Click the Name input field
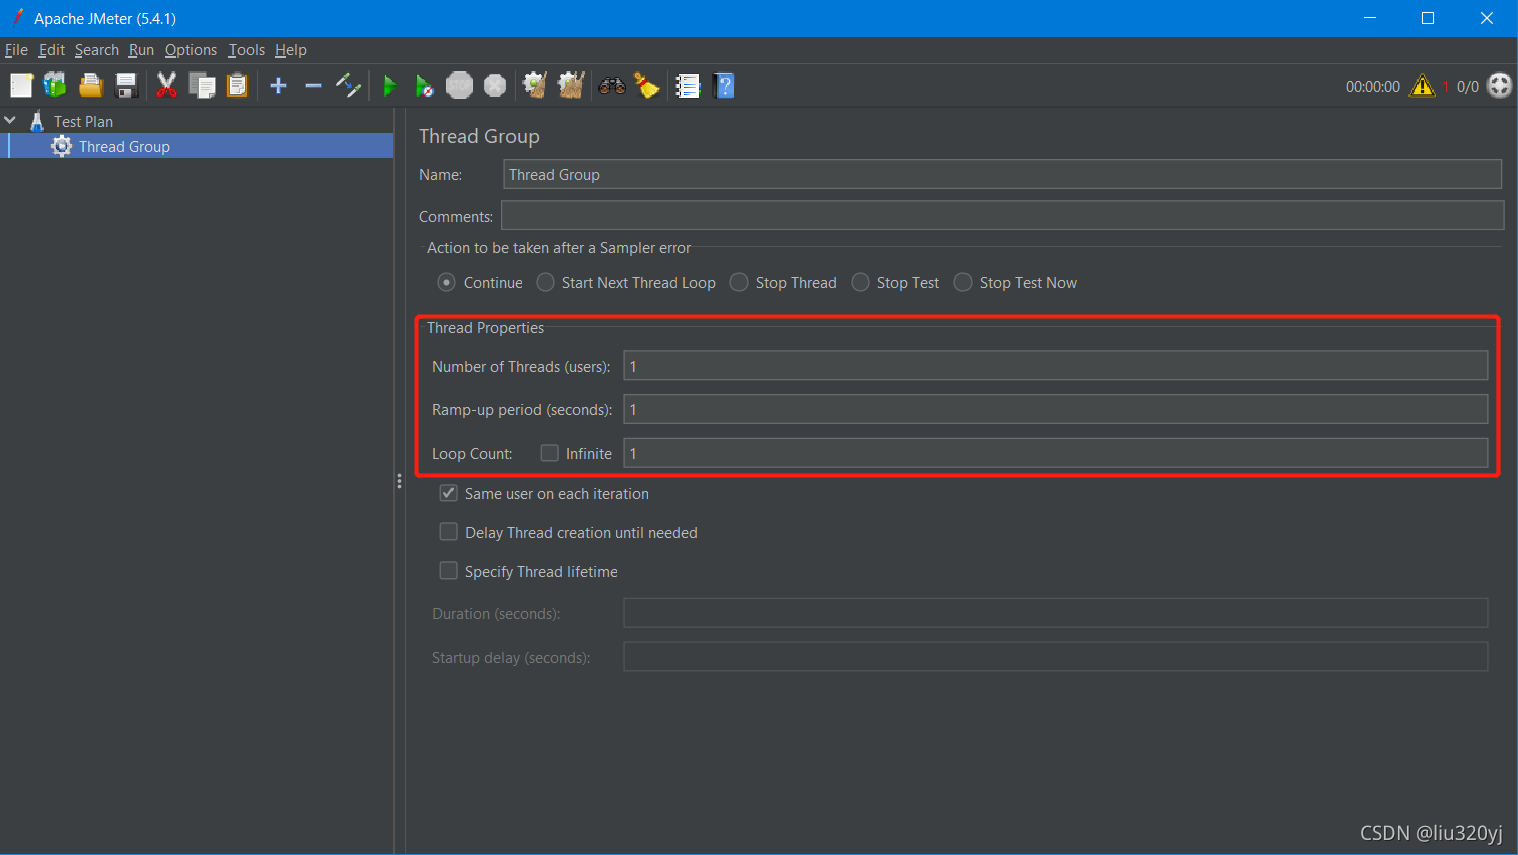This screenshot has width=1518, height=855. [1002, 174]
